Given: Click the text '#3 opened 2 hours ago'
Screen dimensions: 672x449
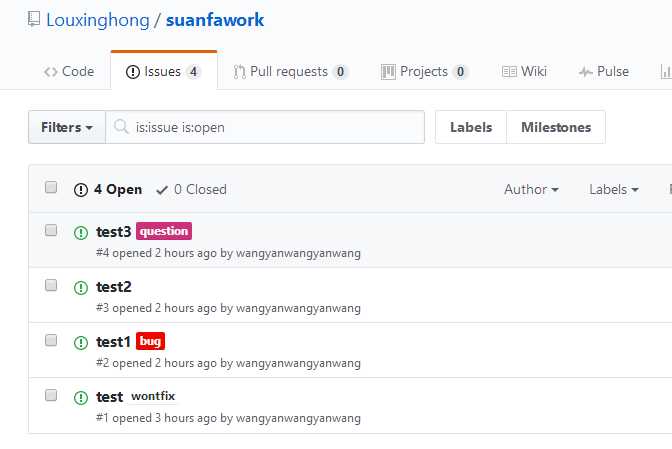Looking at the screenshot, I should [156, 308].
